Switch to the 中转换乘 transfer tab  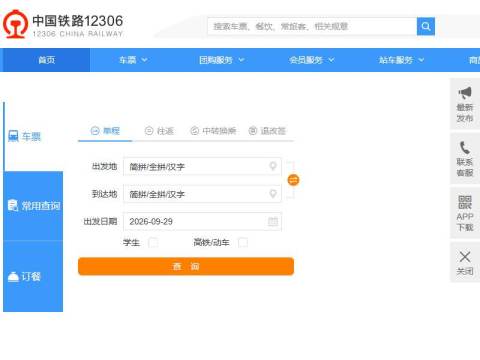[x=213, y=131]
